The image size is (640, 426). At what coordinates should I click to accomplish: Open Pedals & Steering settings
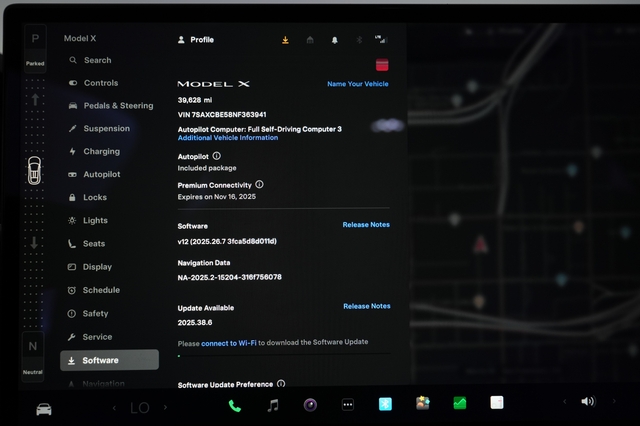pyautogui.click(x=111, y=106)
